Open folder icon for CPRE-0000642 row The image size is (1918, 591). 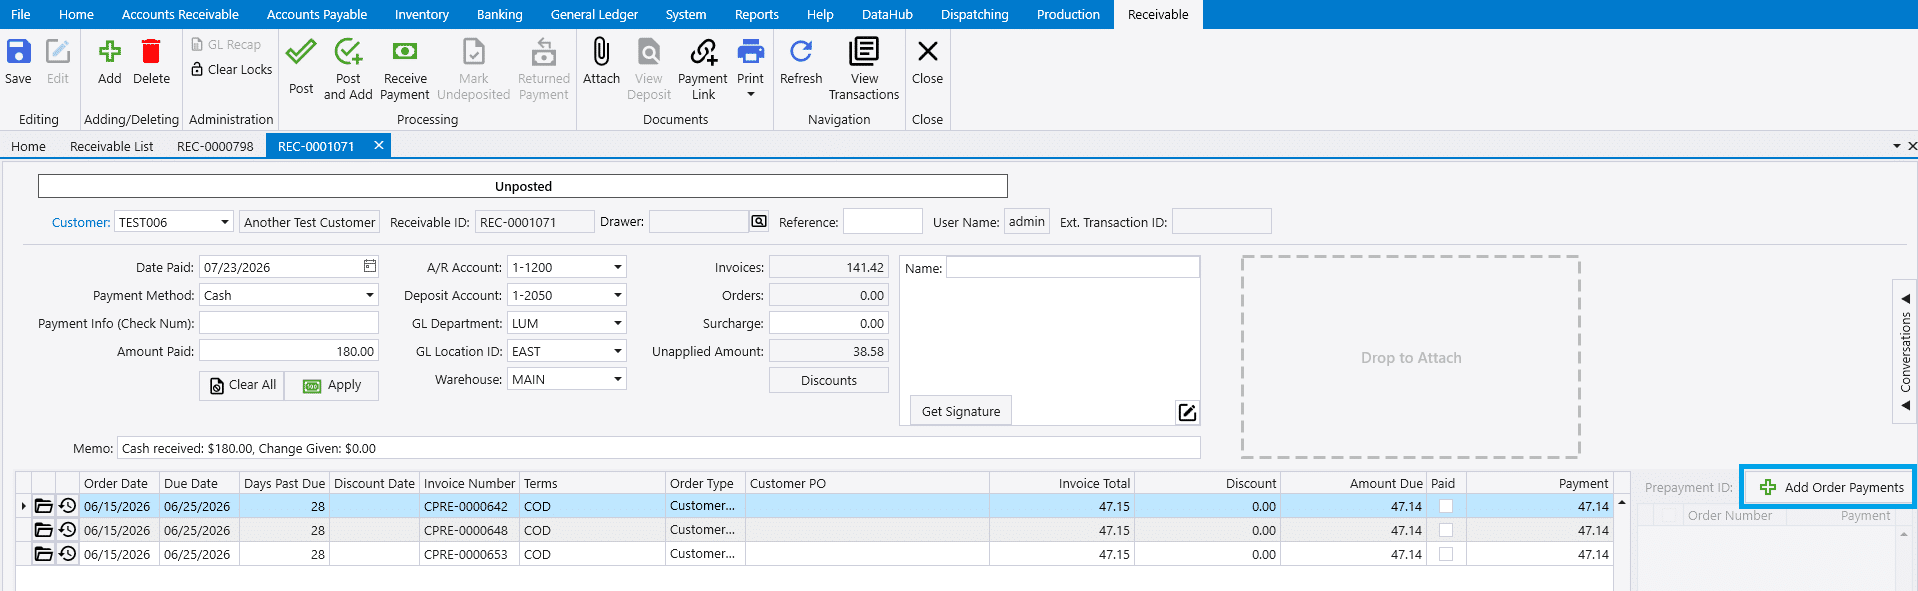coord(44,506)
